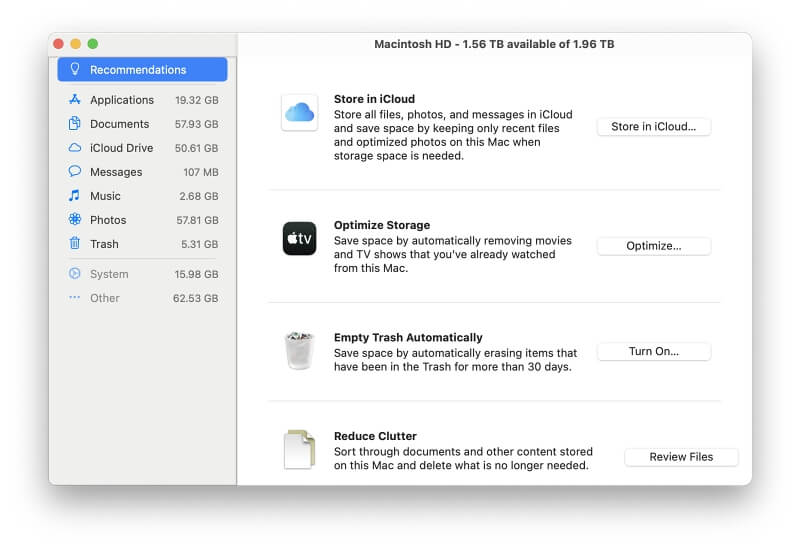The image size is (800, 549).
Task: Click the 107 MB Messages size
Action: (201, 172)
